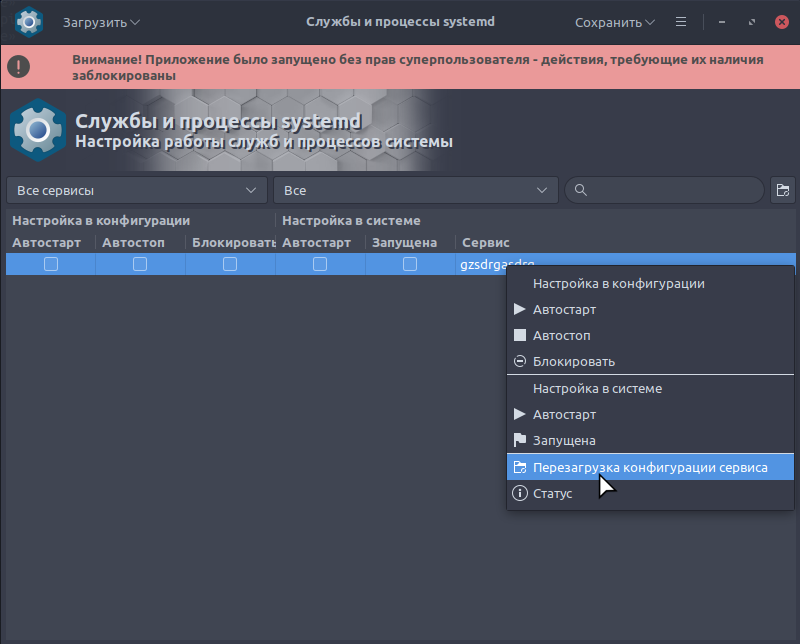Click the warning exclamation icon in banner
800x644 pixels.
click(18, 67)
